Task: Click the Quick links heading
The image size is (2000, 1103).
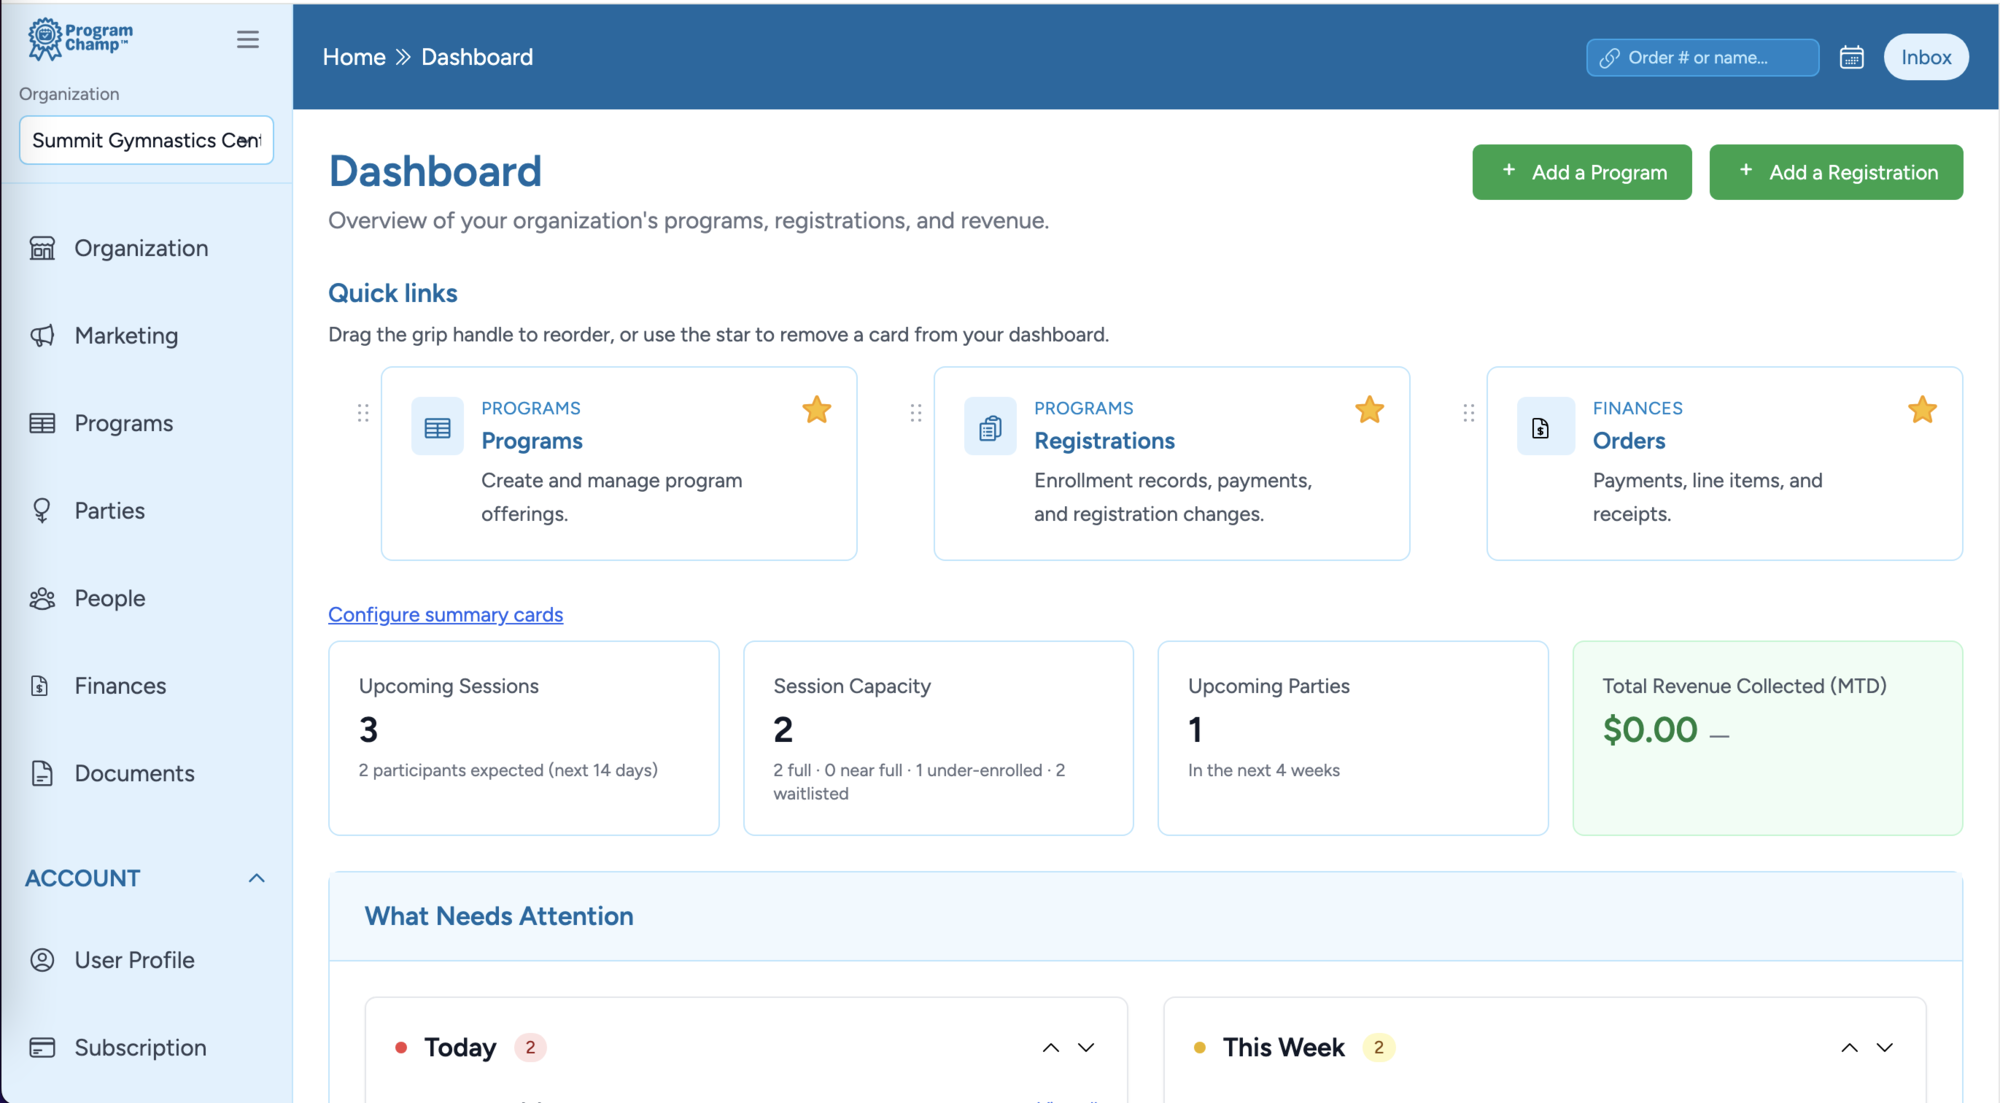Action: (x=393, y=293)
